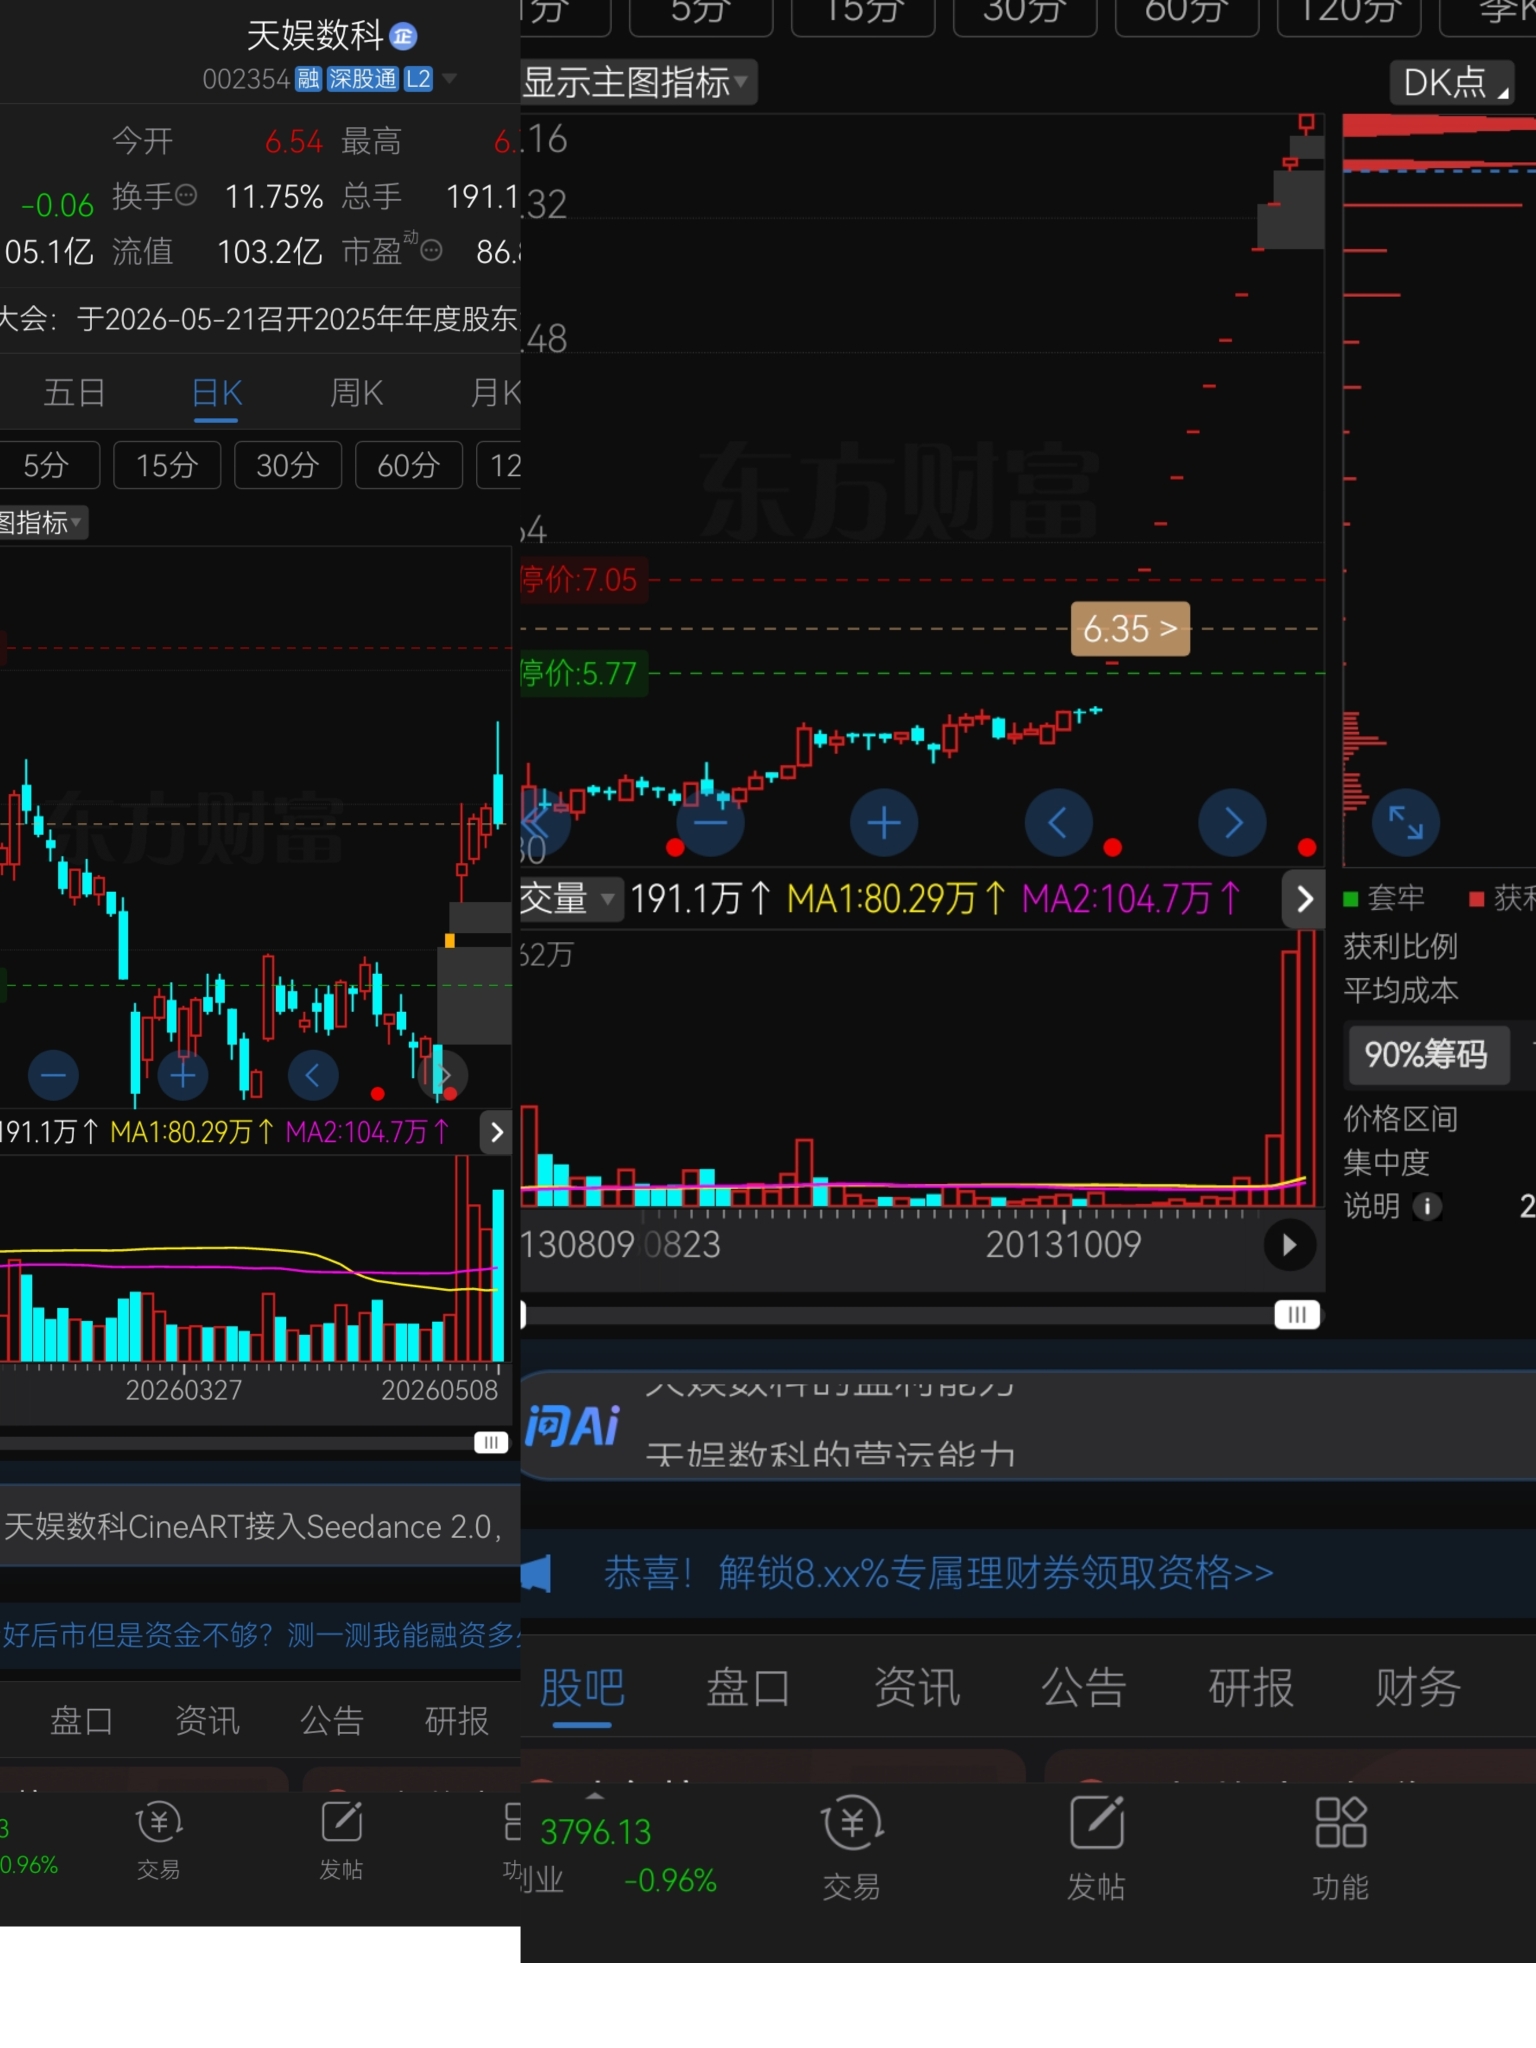The width and height of the screenshot is (1536, 2048).
Task: Zoom out with minus button on right chart
Action: (x=710, y=823)
